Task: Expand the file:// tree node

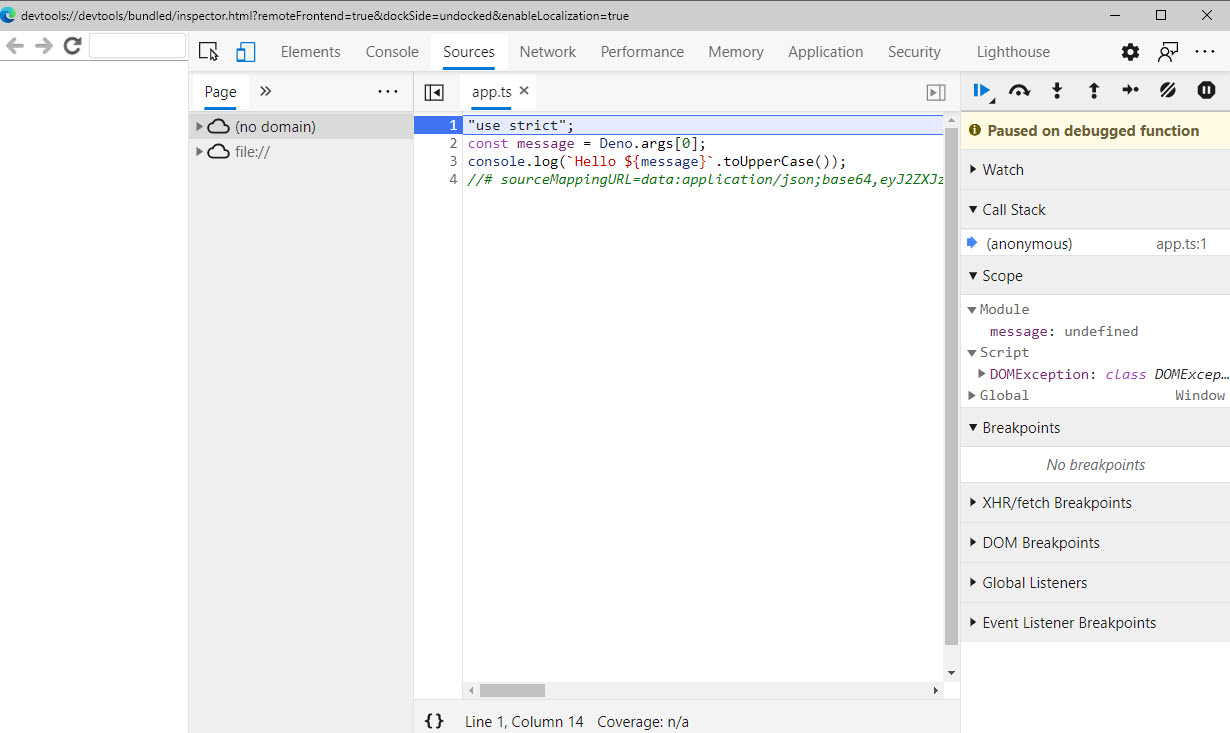Action: pos(200,152)
